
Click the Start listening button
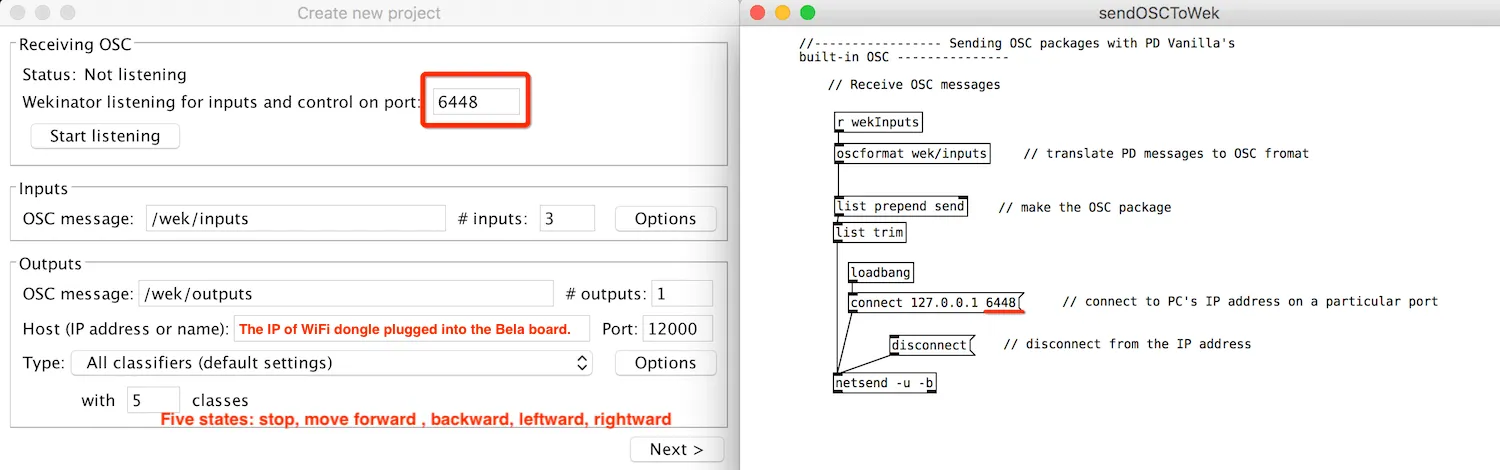(105, 136)
